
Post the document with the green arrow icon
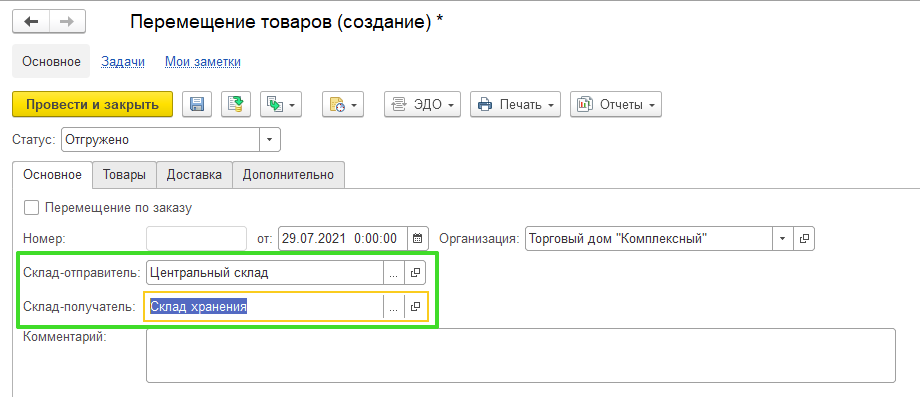pos(235,104)
